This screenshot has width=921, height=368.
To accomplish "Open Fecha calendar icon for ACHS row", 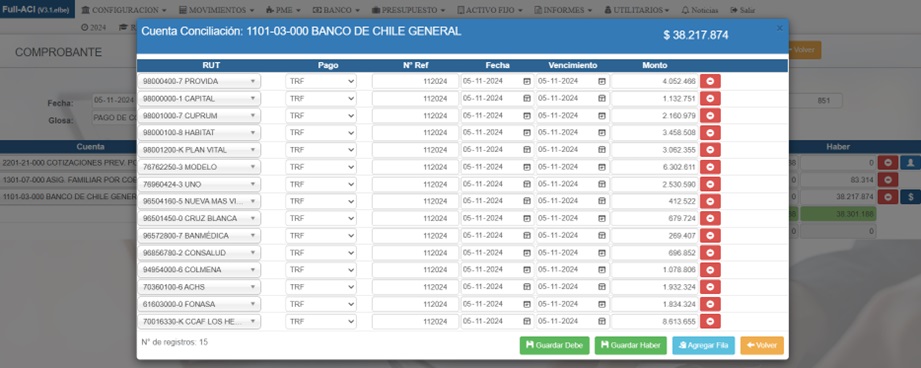I will [527, 287].
